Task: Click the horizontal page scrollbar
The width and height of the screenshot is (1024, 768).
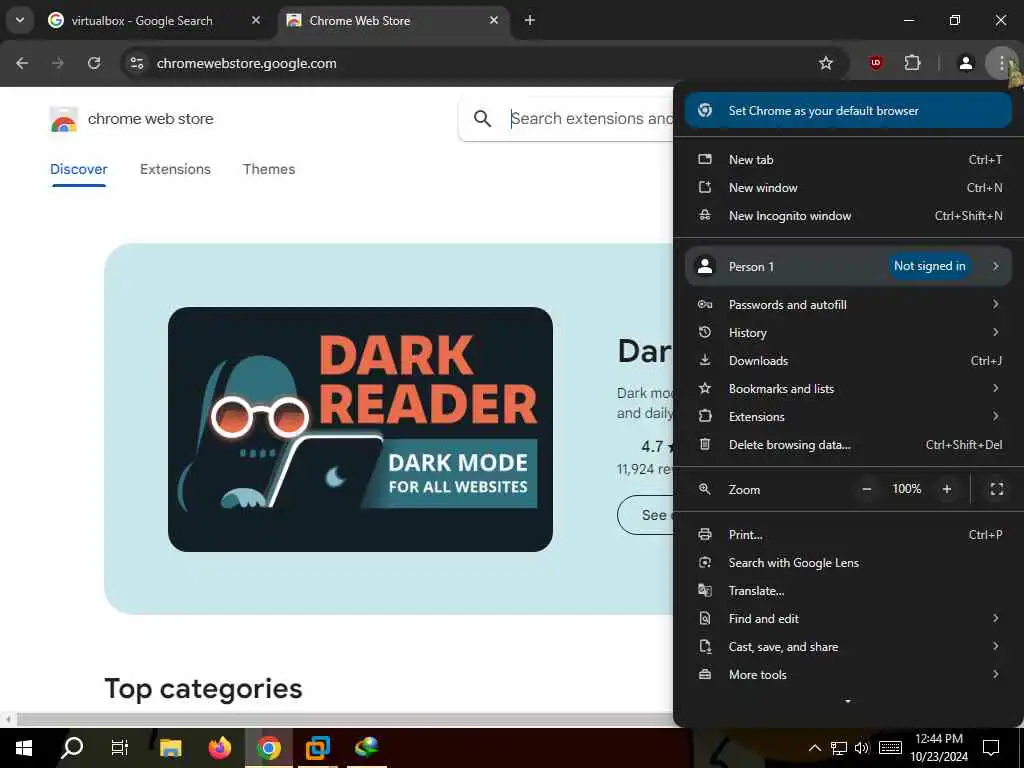Action: tap(345, 720)
